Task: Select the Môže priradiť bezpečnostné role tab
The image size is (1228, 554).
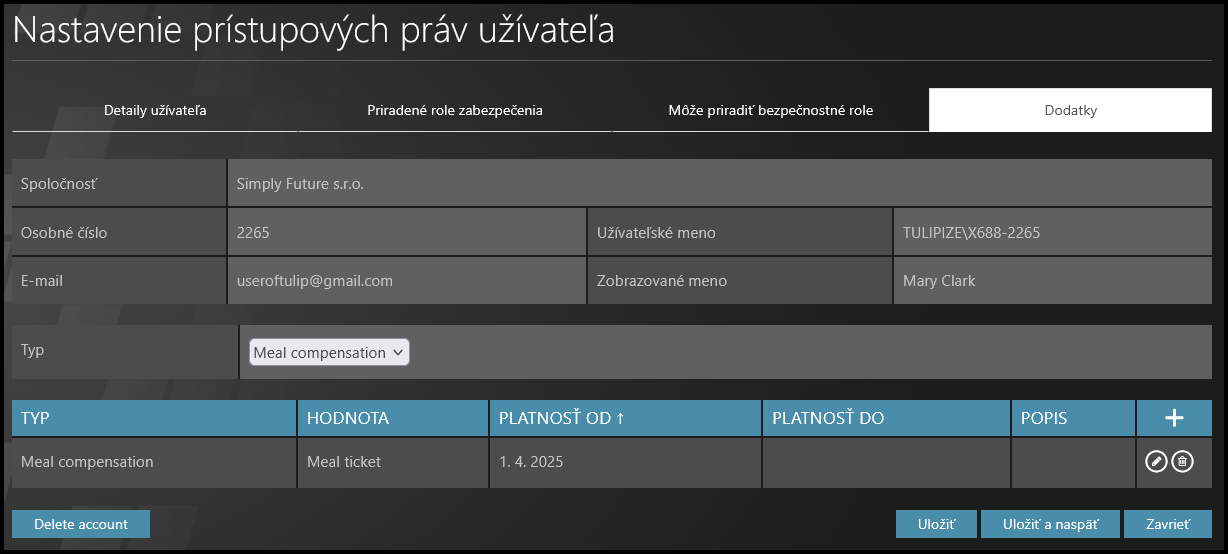Action: (x=770, y=110)
